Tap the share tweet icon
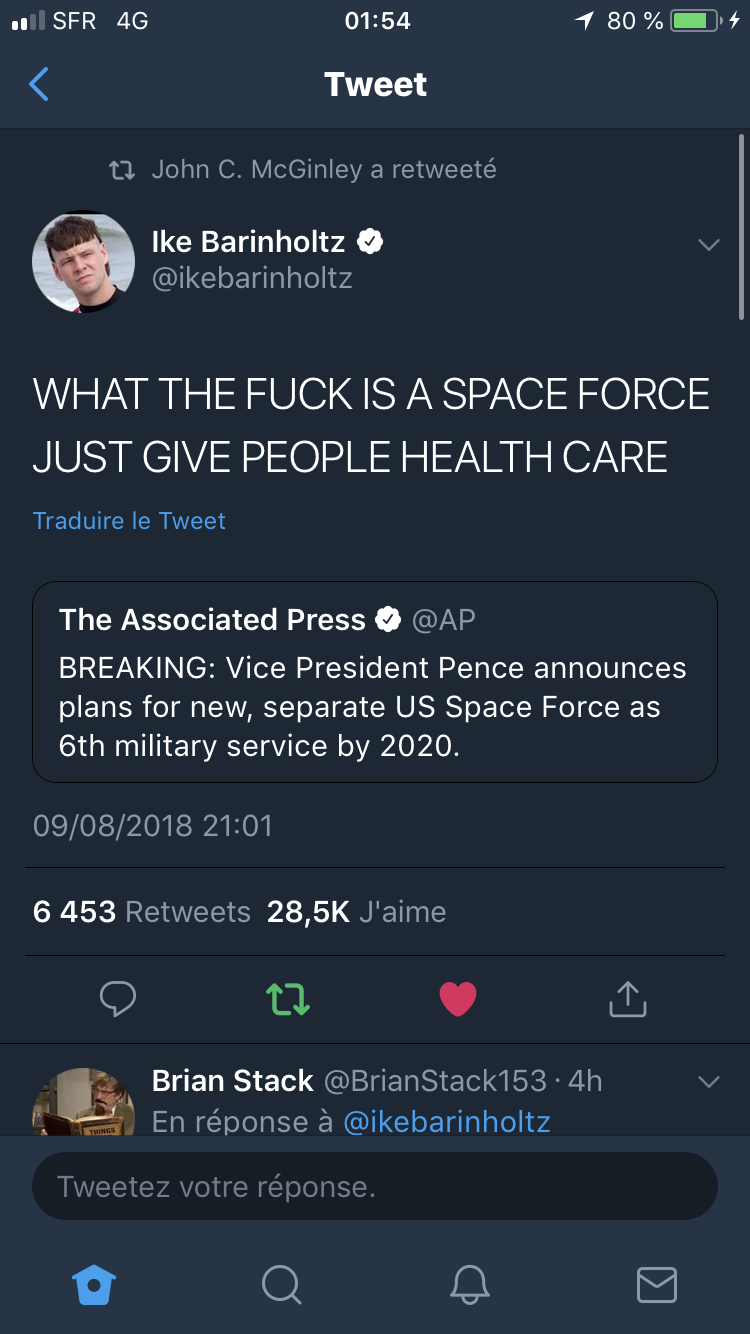Viewport: 750px width, 1334px height. (x=628, y=998)
